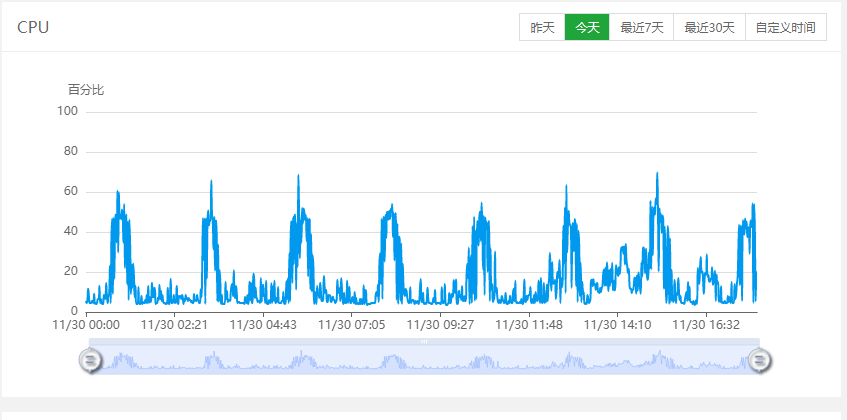Viewport: 847px width, 420px height.
Task: Click the 11/30 04:43 x-axis label
Action: pyautogui.click(x=263, y=325)
